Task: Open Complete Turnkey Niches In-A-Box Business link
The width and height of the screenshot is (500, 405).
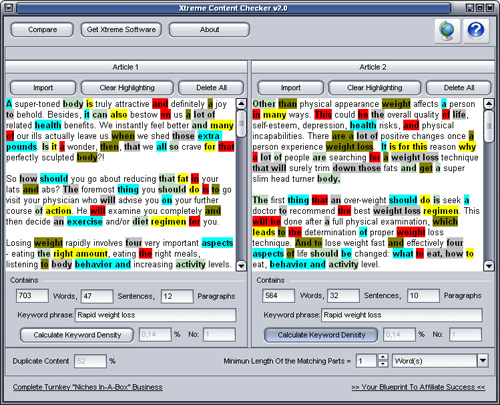Action: [x=88, y=387]
